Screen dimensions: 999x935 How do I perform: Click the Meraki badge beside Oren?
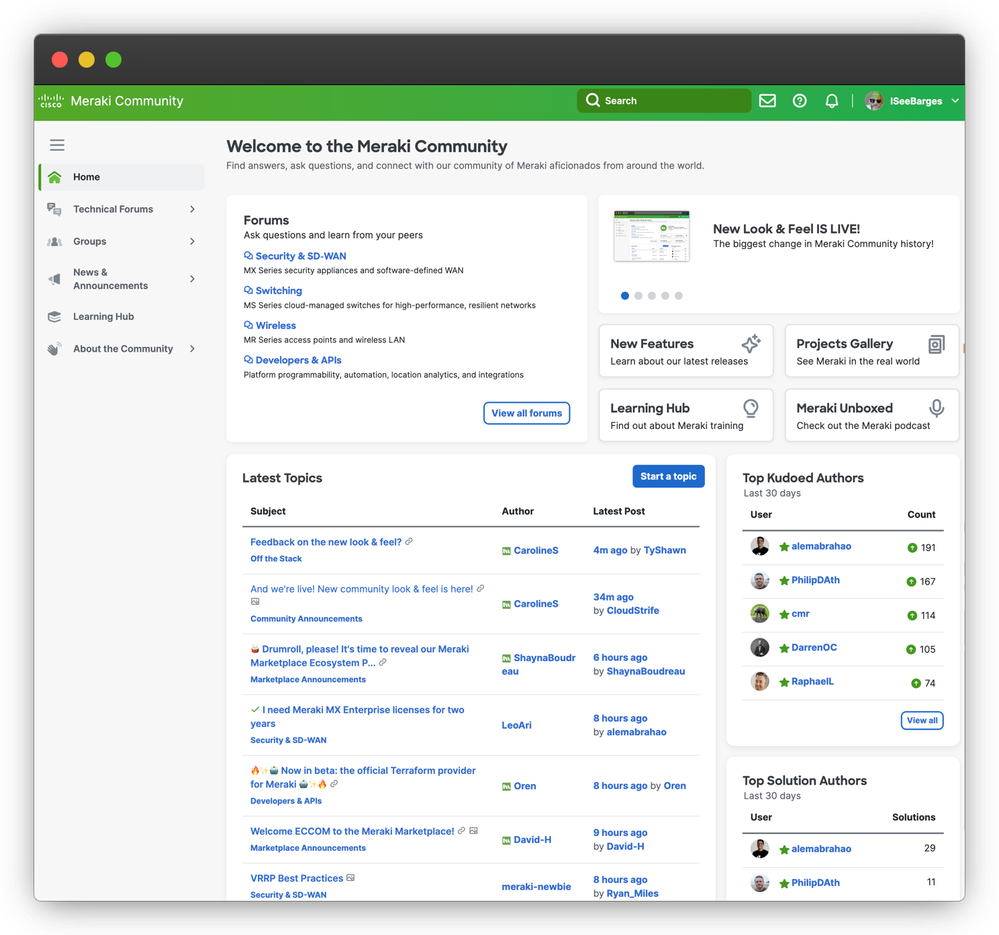tap(506, 787)
